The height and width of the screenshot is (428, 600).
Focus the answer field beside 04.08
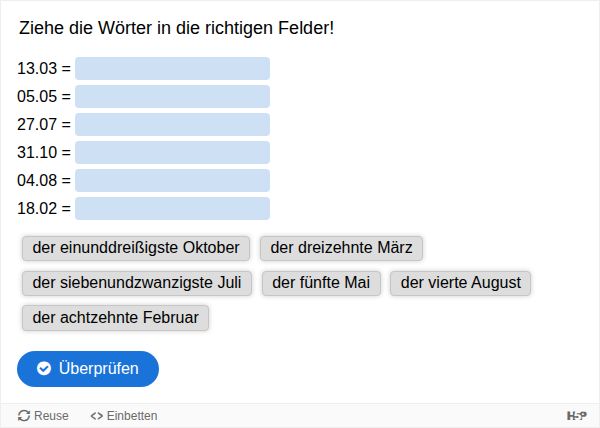pyautogui.click(x=172, y=181)
